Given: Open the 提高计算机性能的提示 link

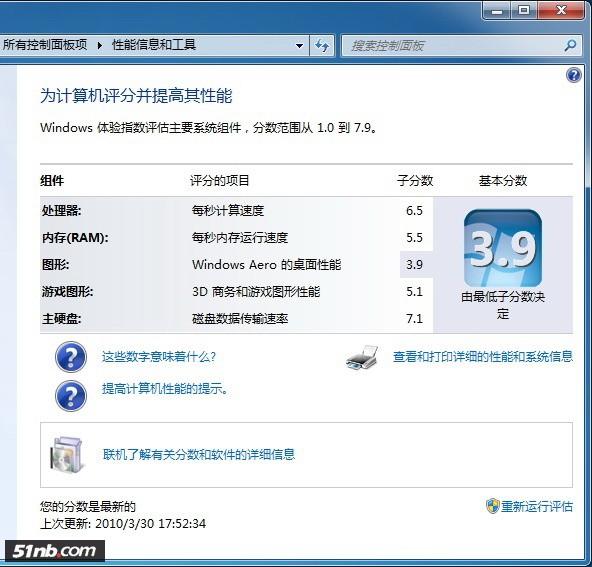Looking at the screenshot, I should (x=165, y=388).
